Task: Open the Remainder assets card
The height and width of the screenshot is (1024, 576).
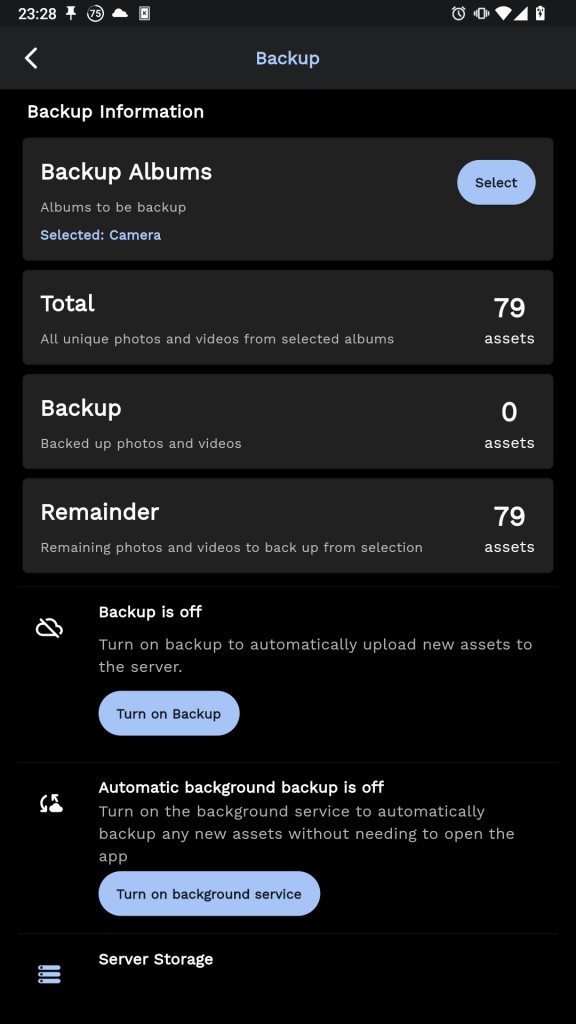Action: tap(288, 526)
